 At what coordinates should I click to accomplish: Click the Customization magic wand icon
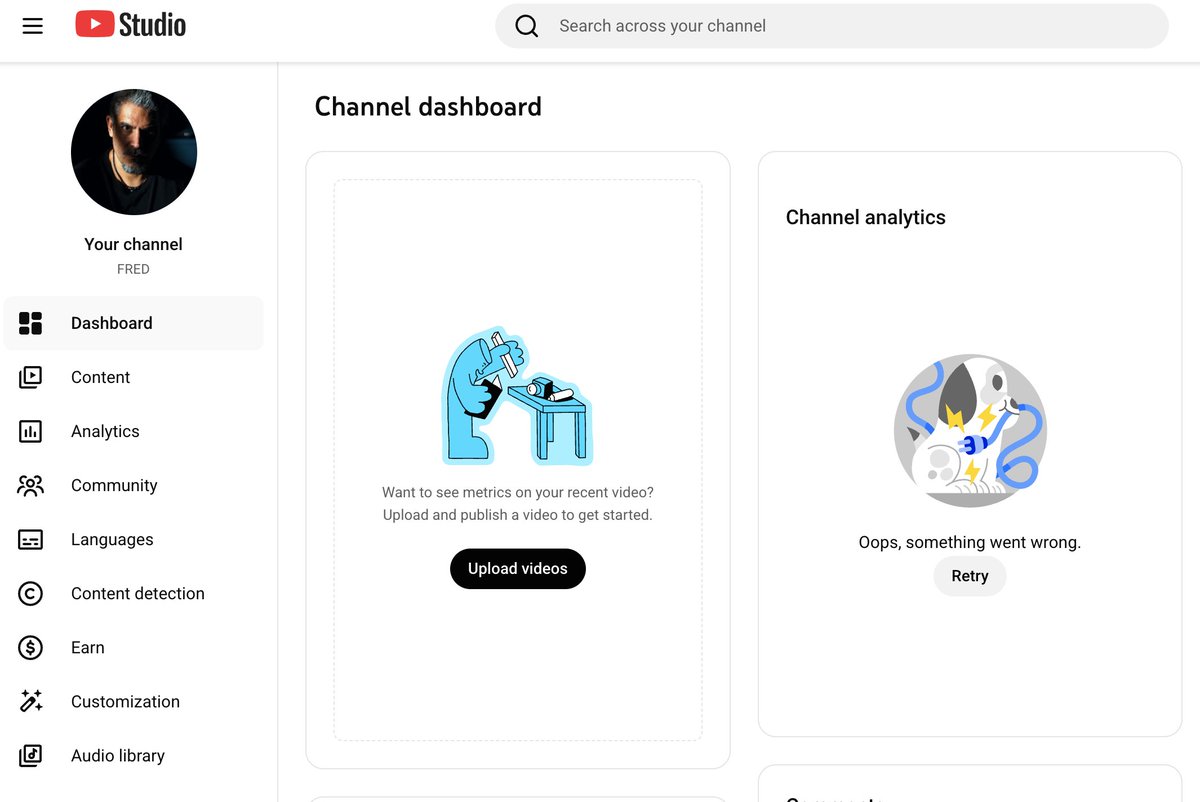(31, 701)
